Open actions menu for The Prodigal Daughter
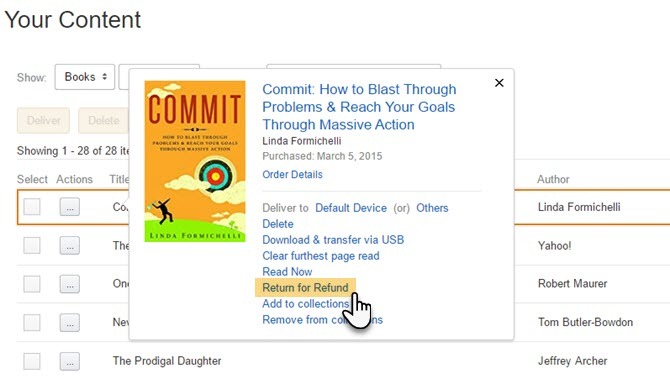 pyautogui.click(x=70, y=361)
